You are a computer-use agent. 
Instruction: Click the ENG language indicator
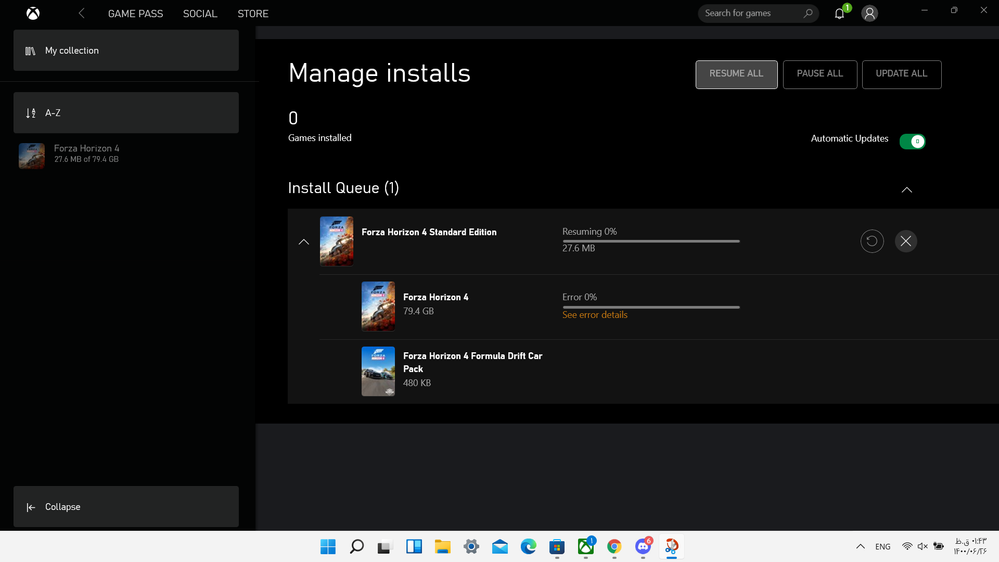coord(882,547)
